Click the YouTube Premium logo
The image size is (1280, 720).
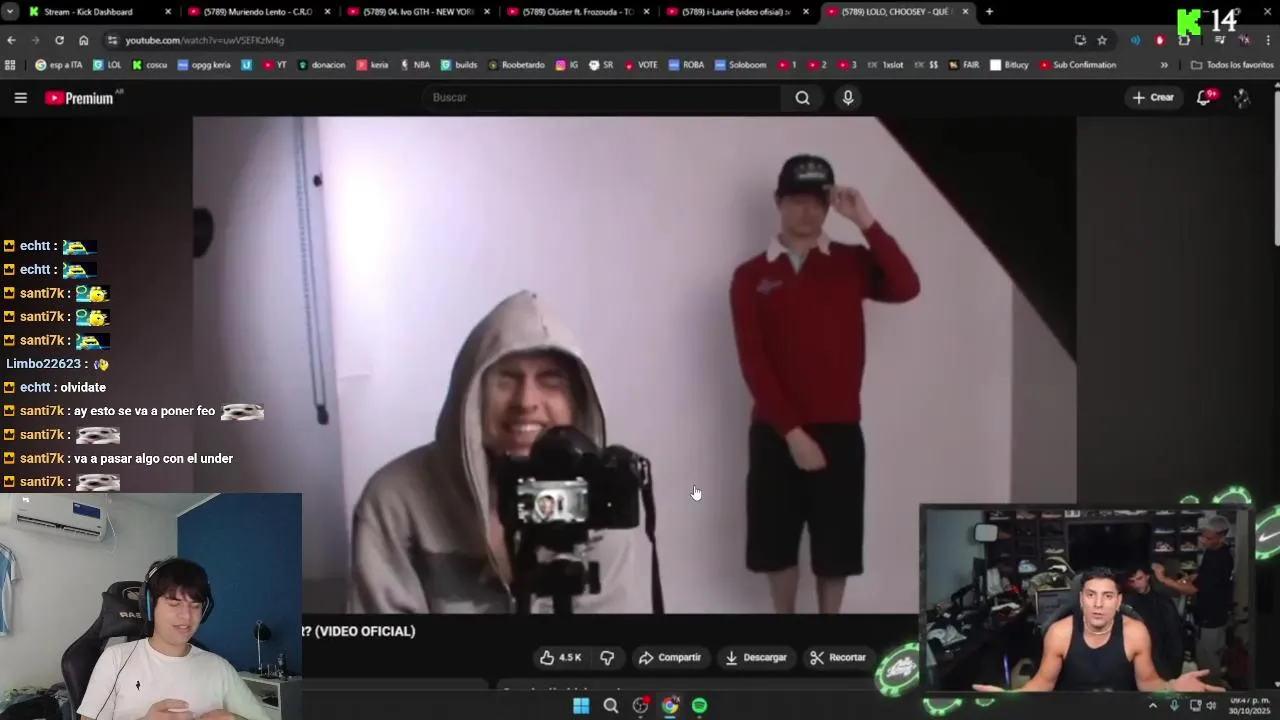pos(80,98)
